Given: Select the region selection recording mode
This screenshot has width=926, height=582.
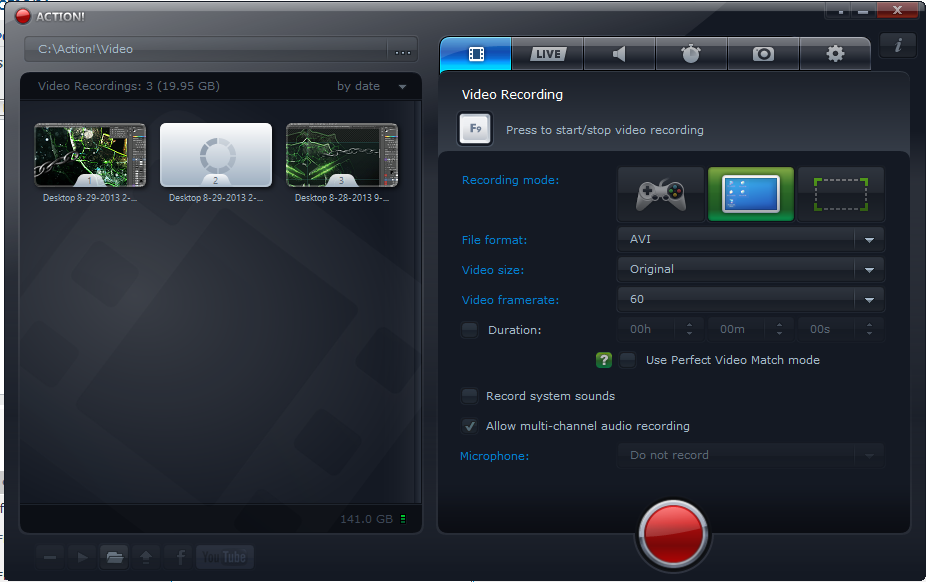Looking at the screenshot, I should [x=840, y=194].
